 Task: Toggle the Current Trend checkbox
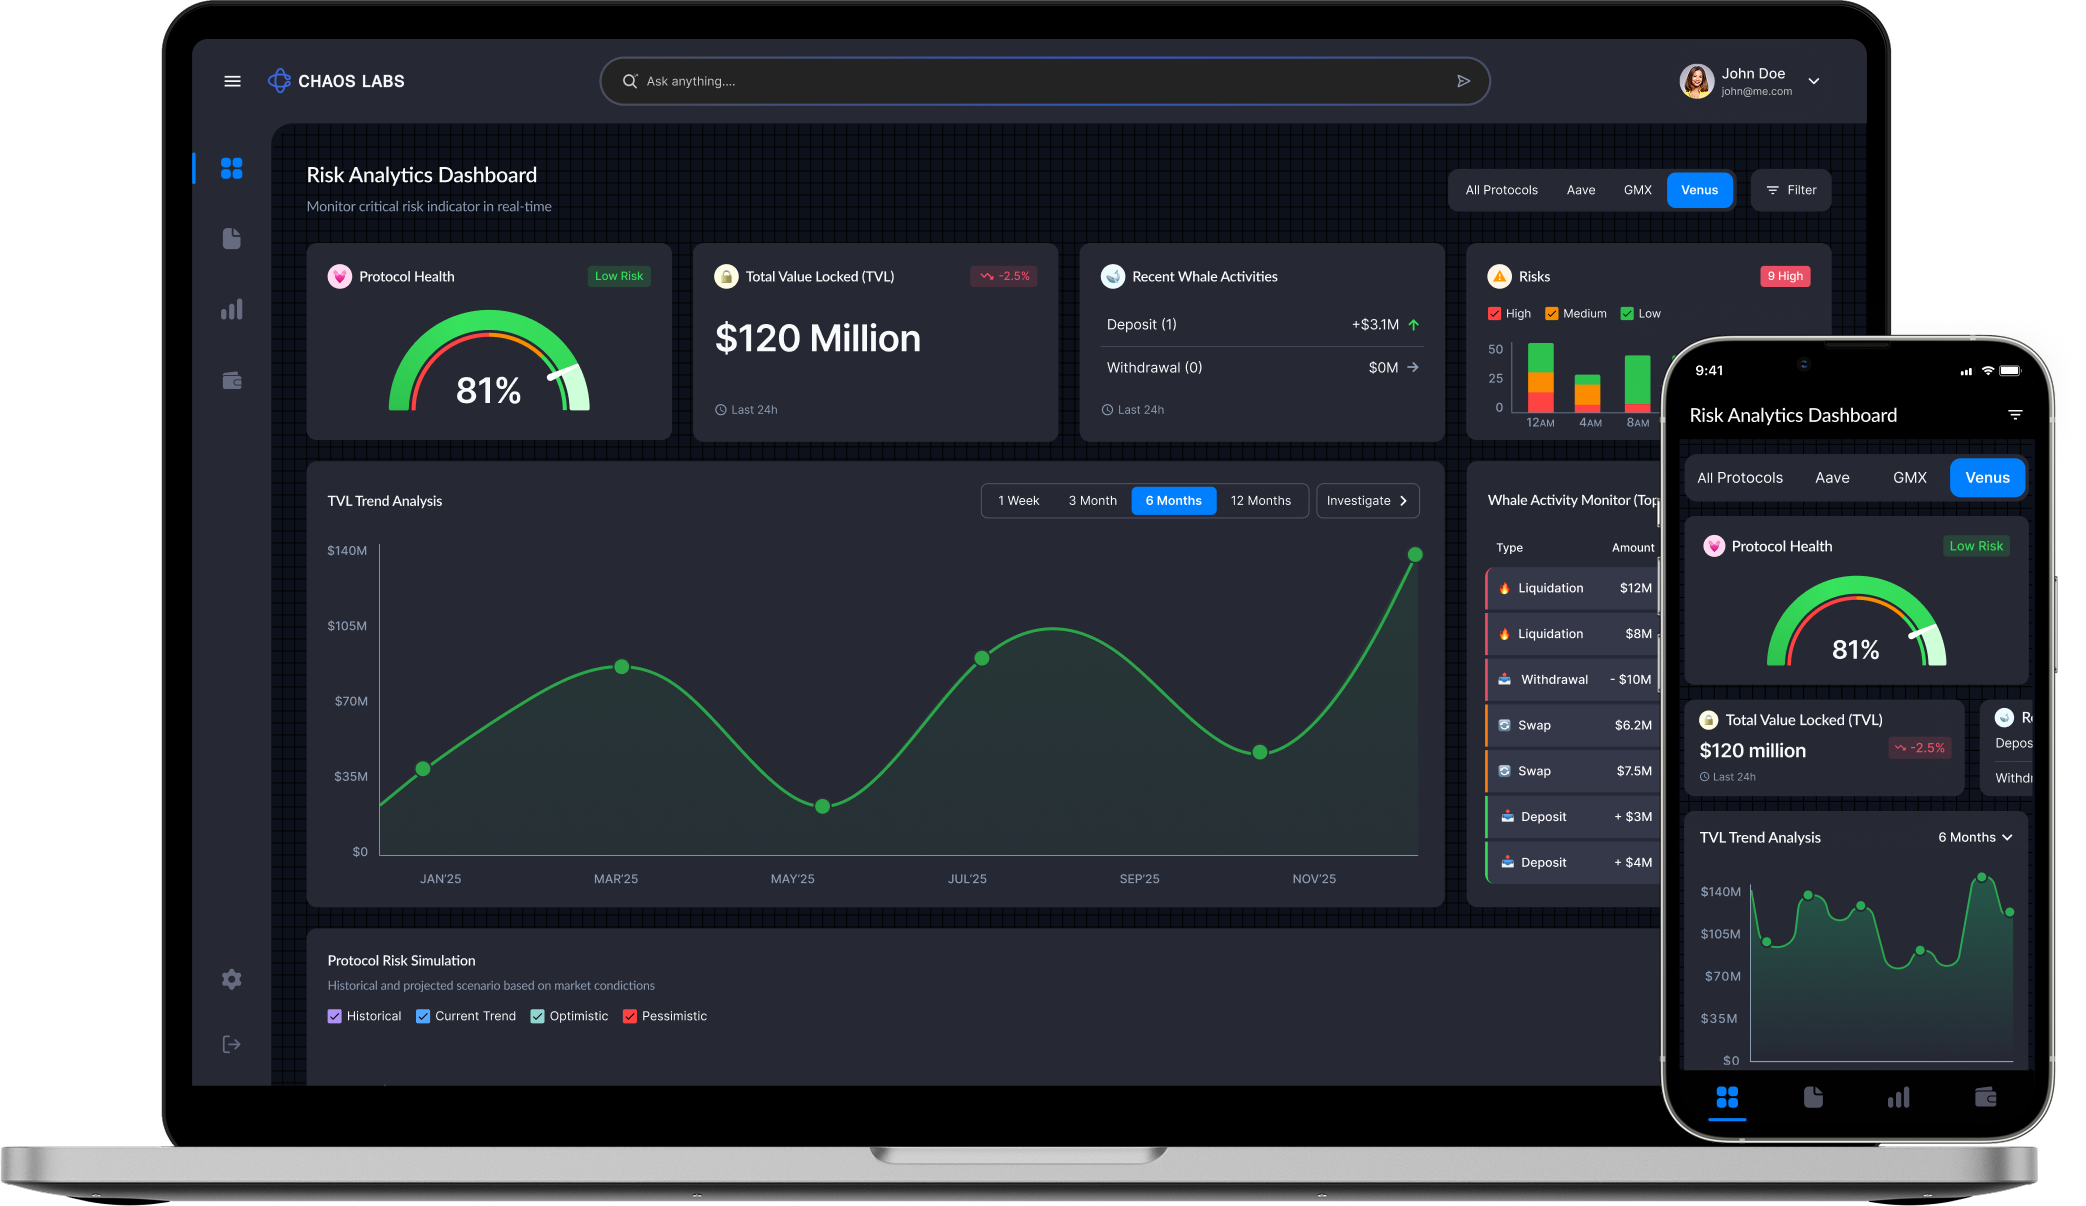click(423, 1016)
